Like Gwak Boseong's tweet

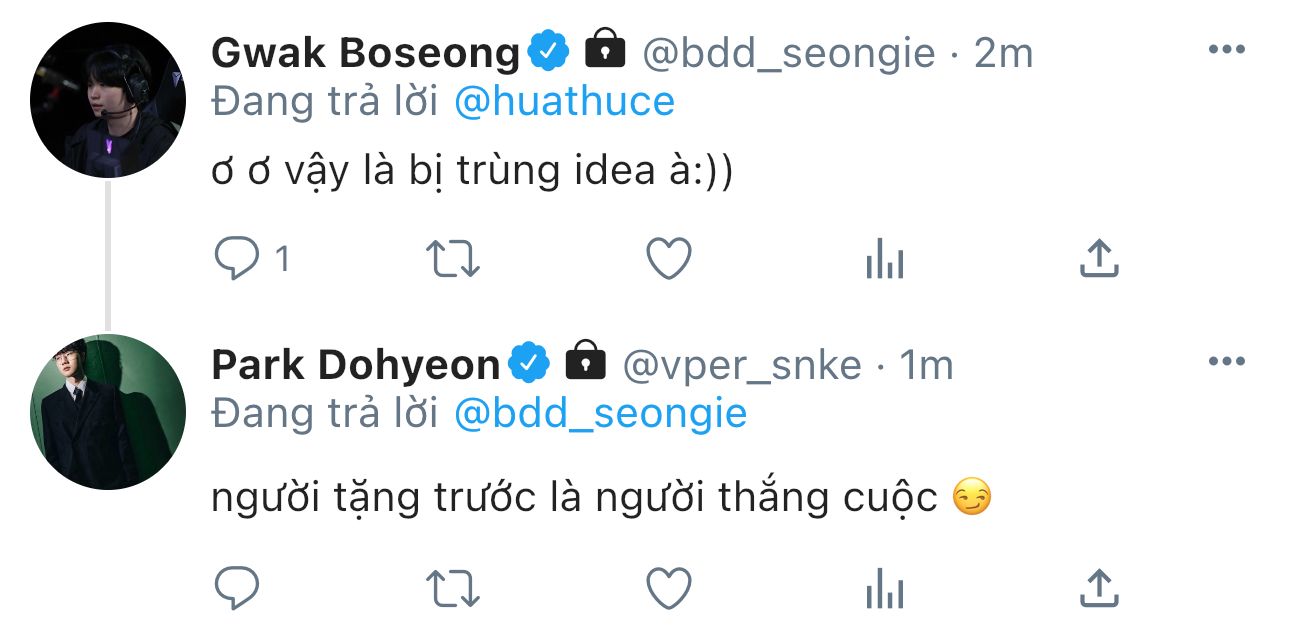click(x=669, y=260)
